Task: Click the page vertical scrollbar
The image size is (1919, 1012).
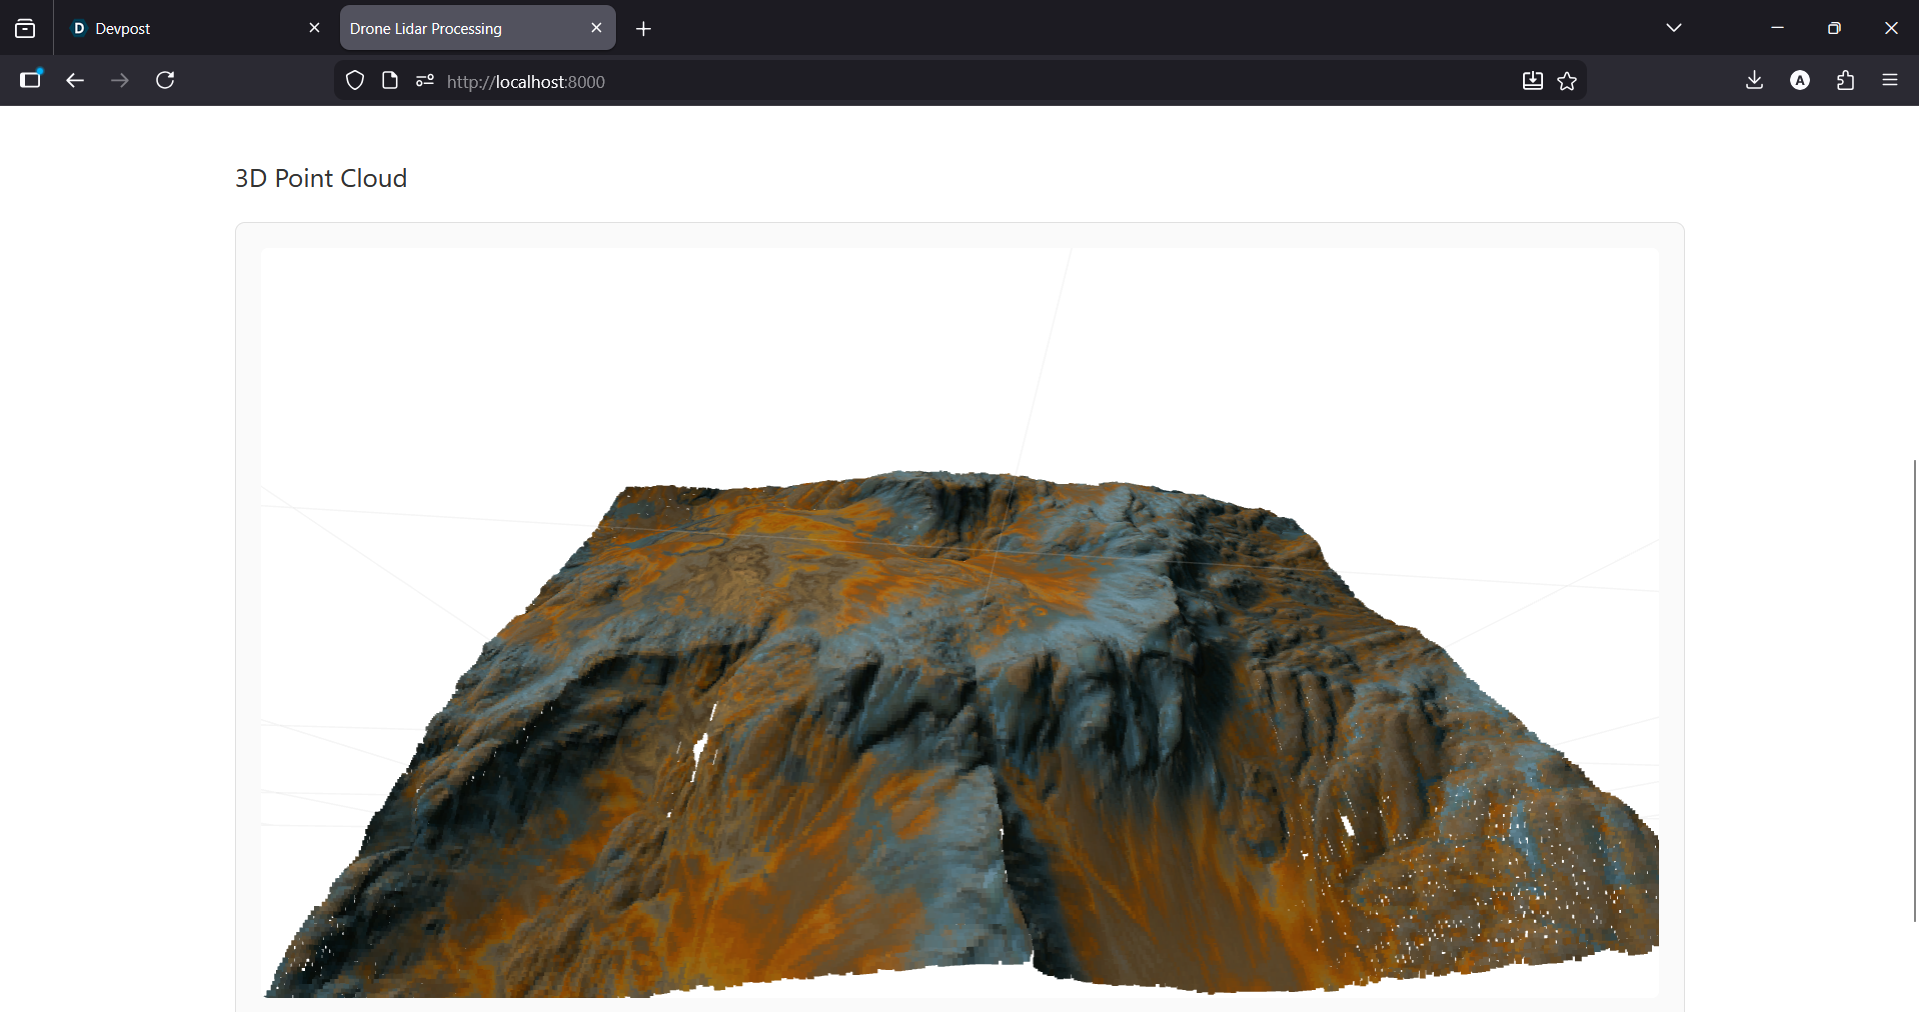Action: (1914, 690)
